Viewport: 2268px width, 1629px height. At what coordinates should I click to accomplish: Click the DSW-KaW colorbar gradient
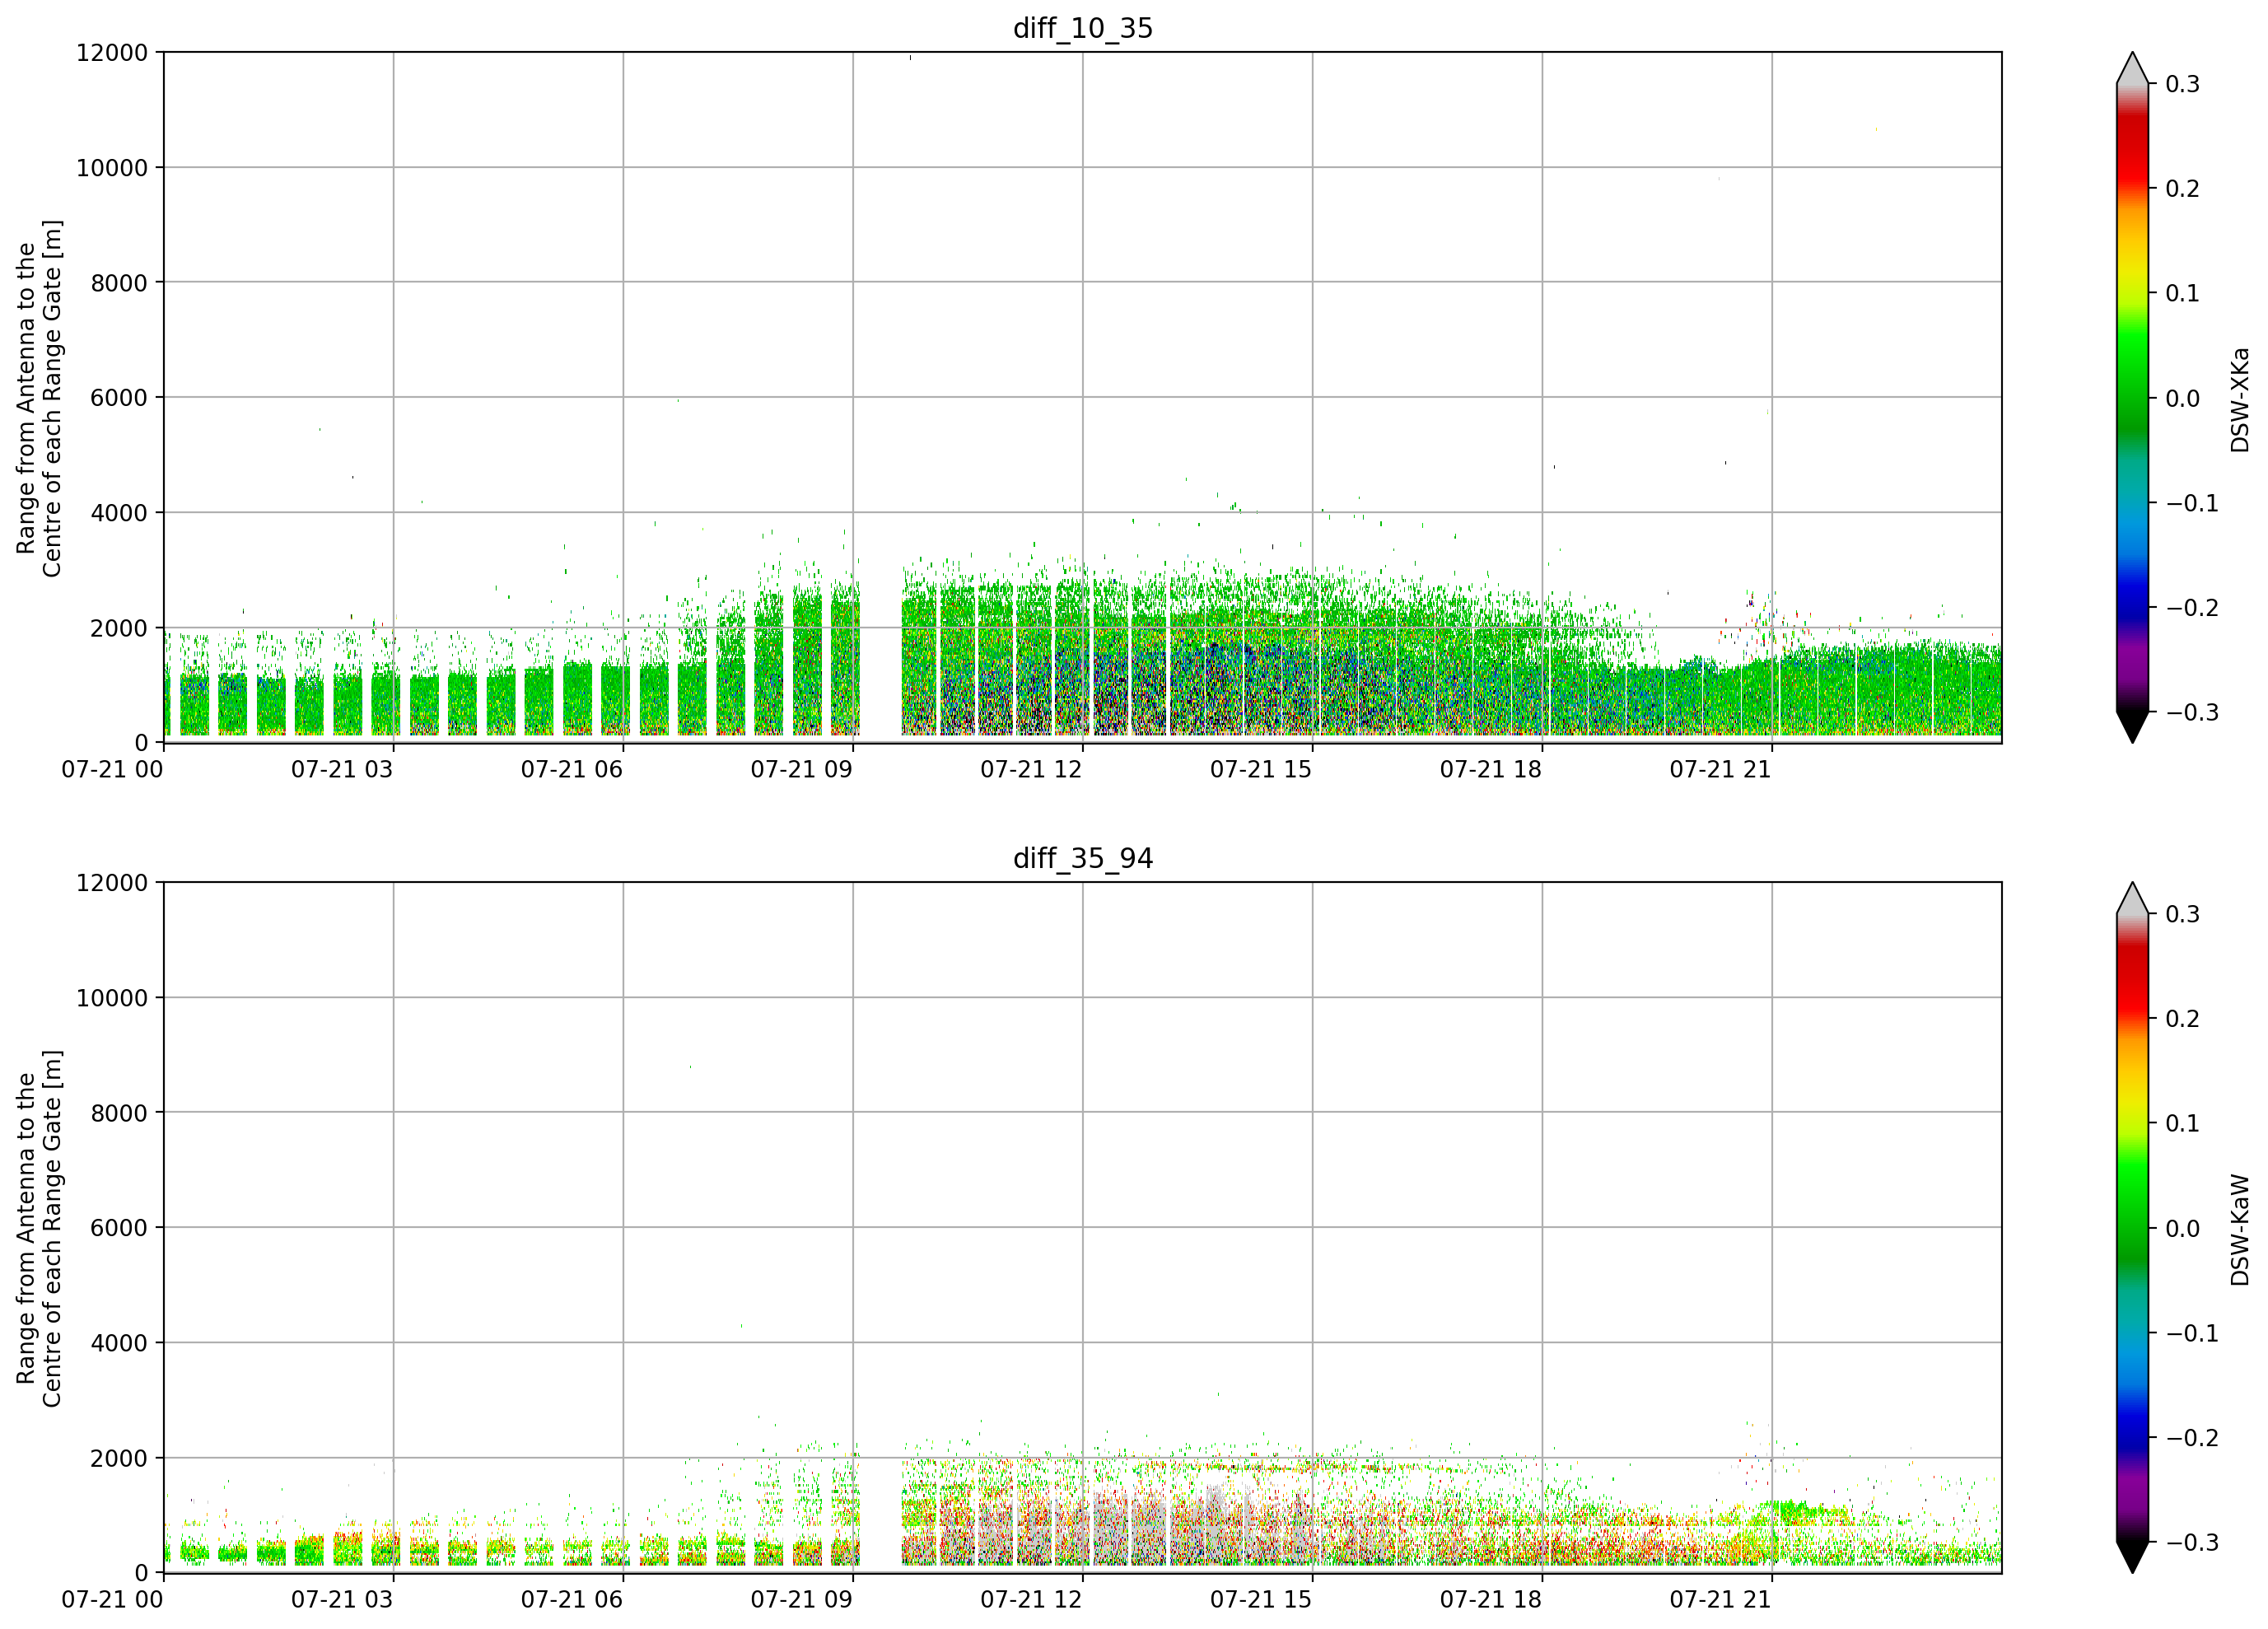(2132, 1228)
